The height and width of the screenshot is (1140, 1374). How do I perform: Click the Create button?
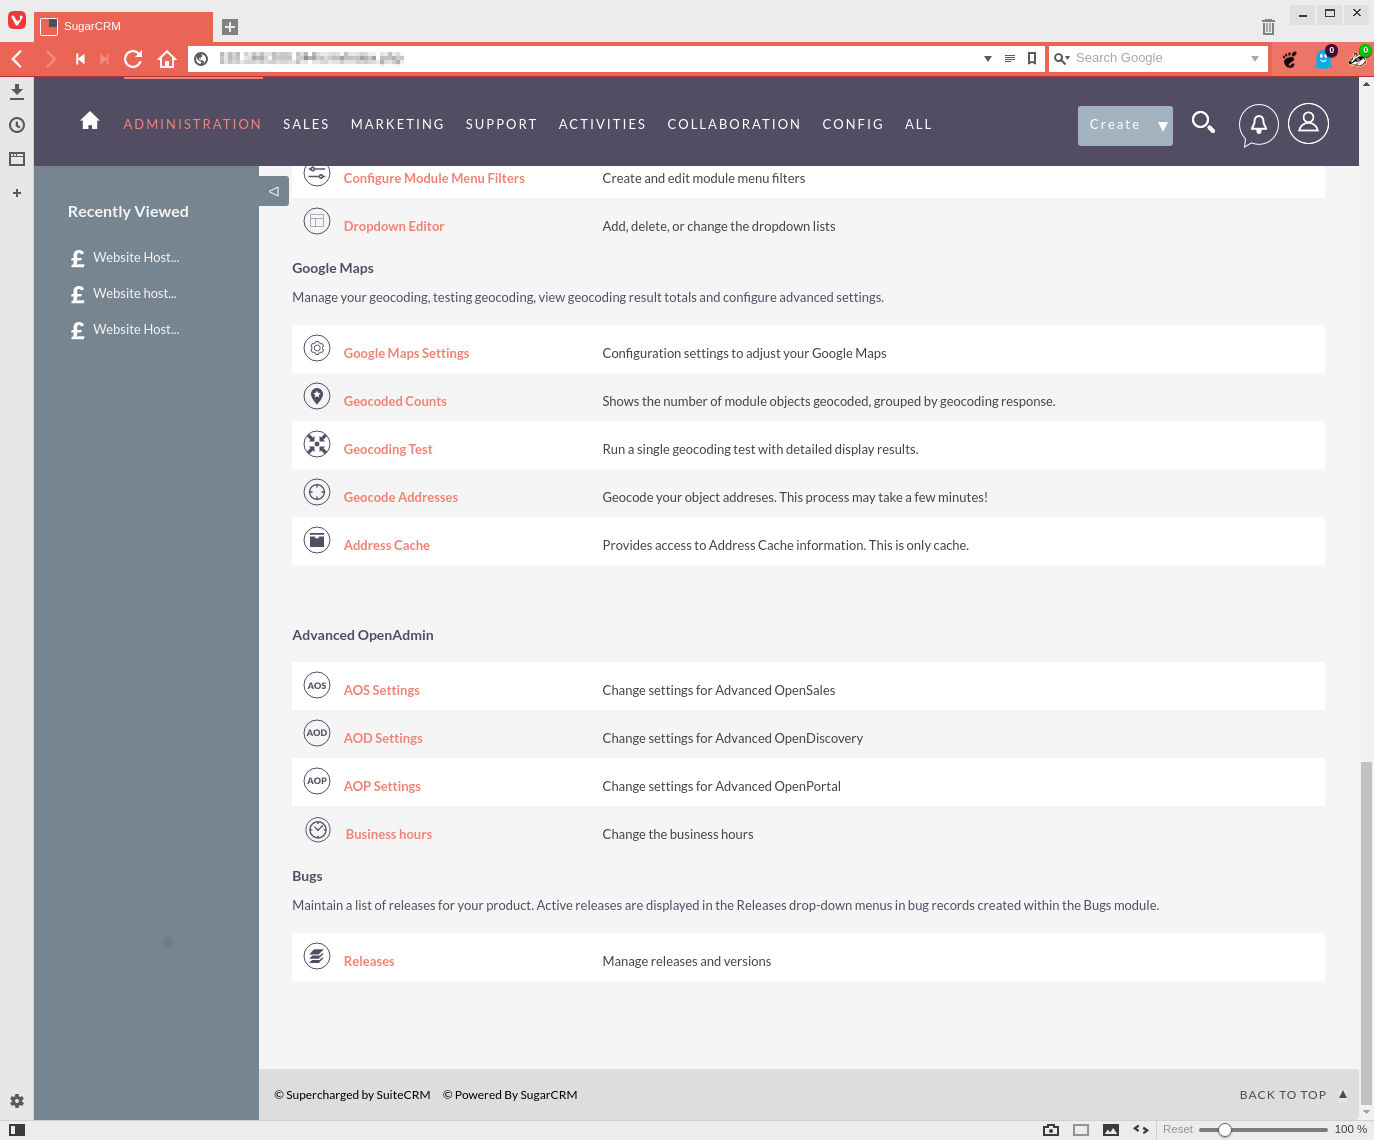(x=1114, y=126)
